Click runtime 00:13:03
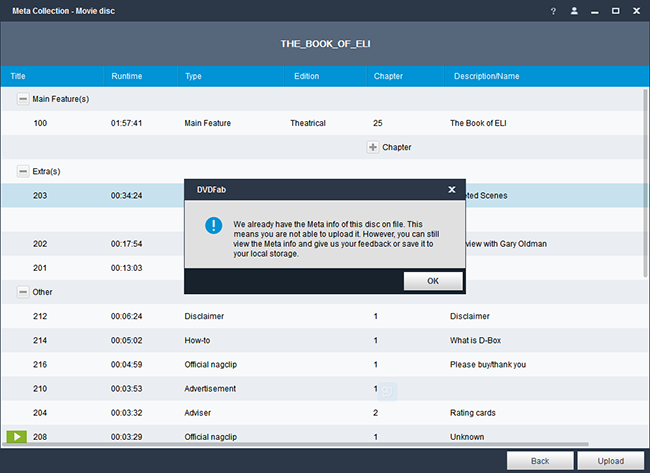The image size is (650, 473). (x=126, y=268)
